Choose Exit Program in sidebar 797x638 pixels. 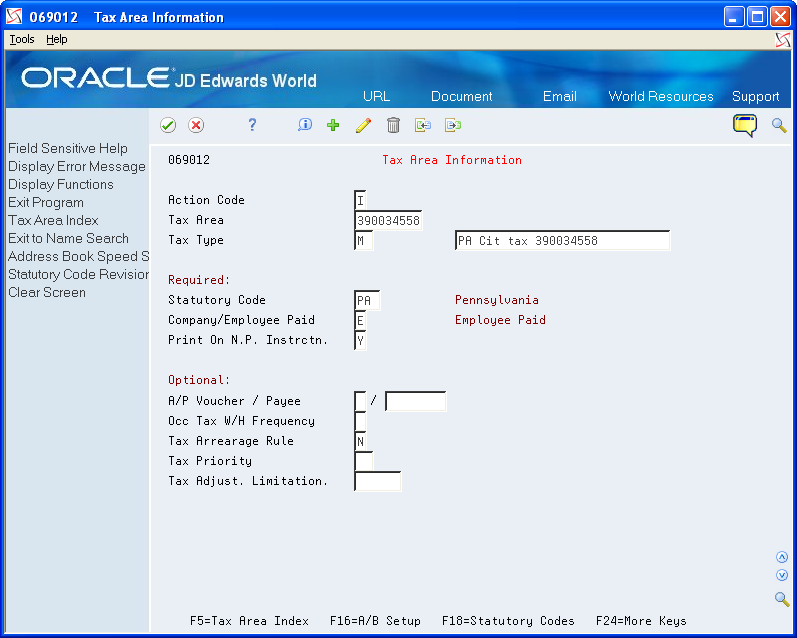pyautogui.click(x=46, y=202)
